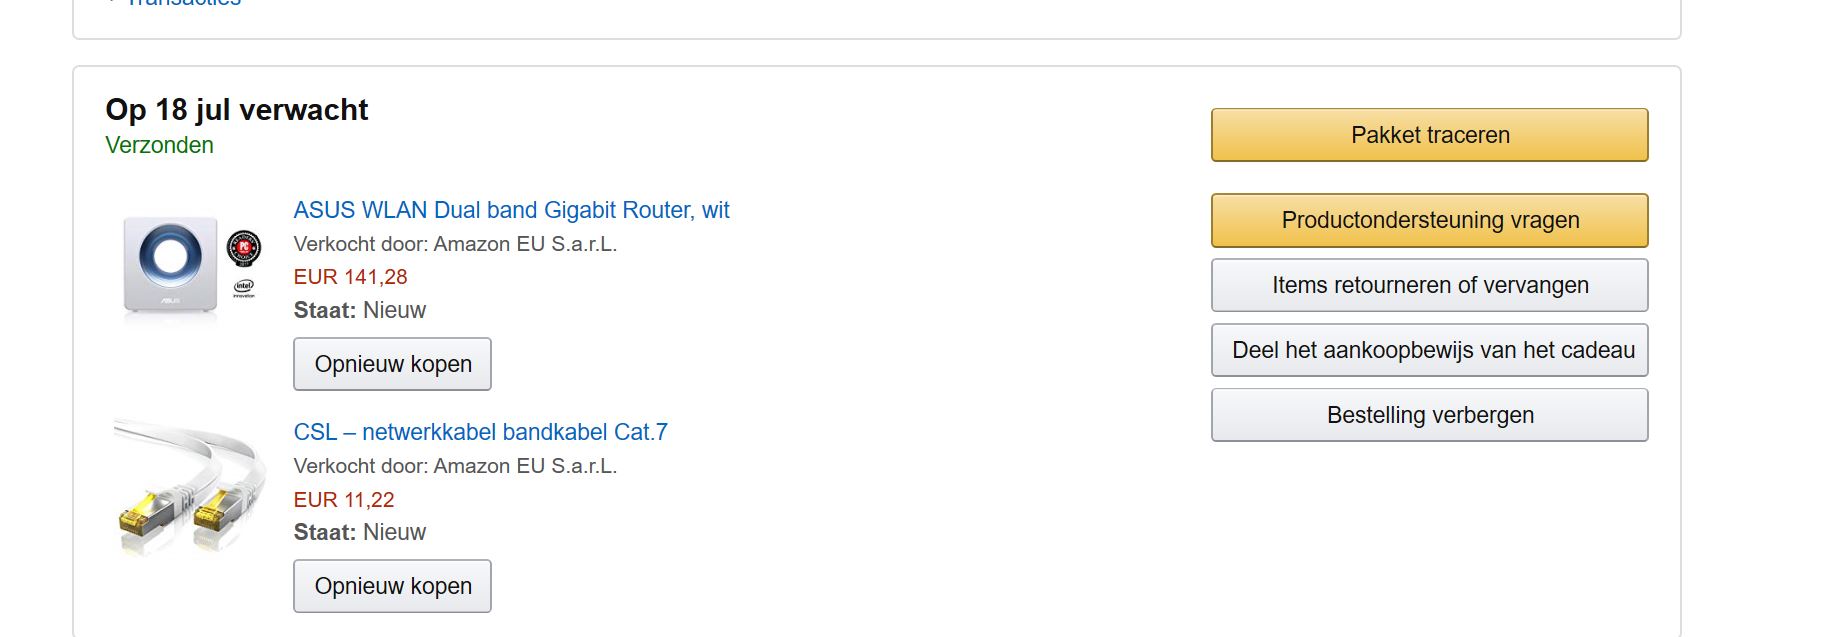
Task: Click Opnieuw kopen under the ASUS router
Action: pyautogui.click(x=392, y=364)
